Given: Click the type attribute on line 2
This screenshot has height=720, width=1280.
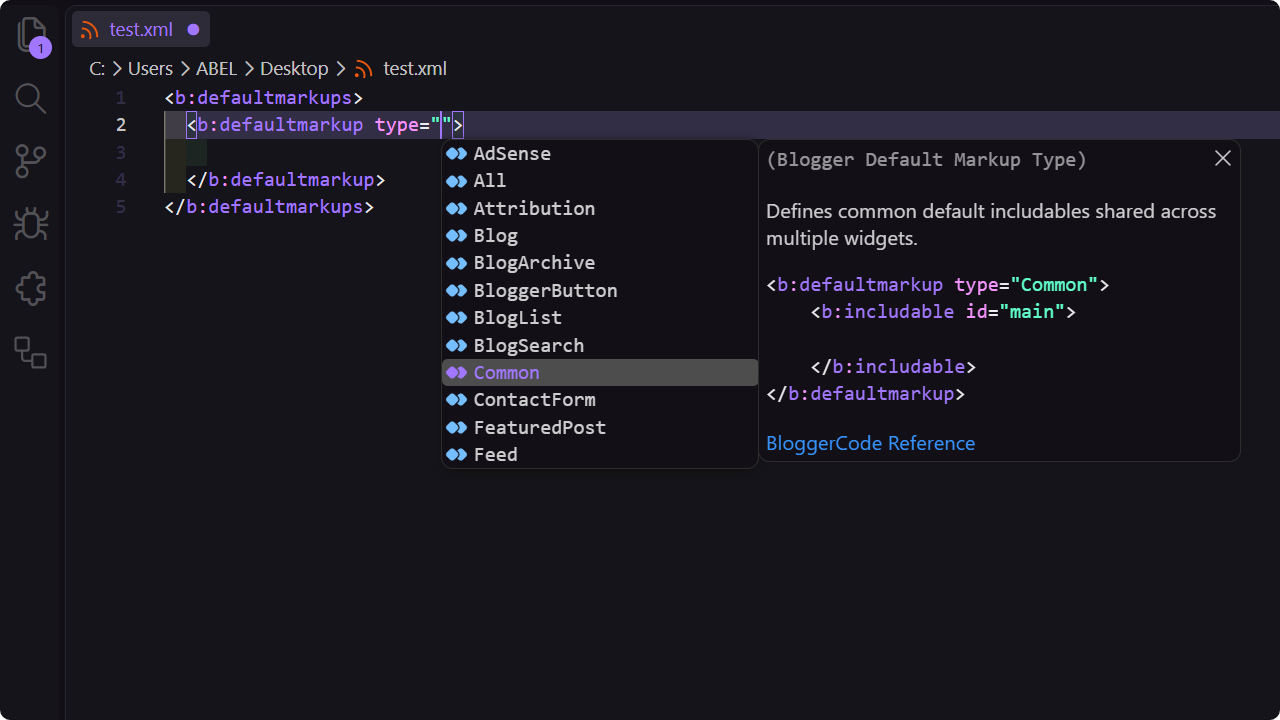Looking at the screenshot, I should click(x=396, y=125).
